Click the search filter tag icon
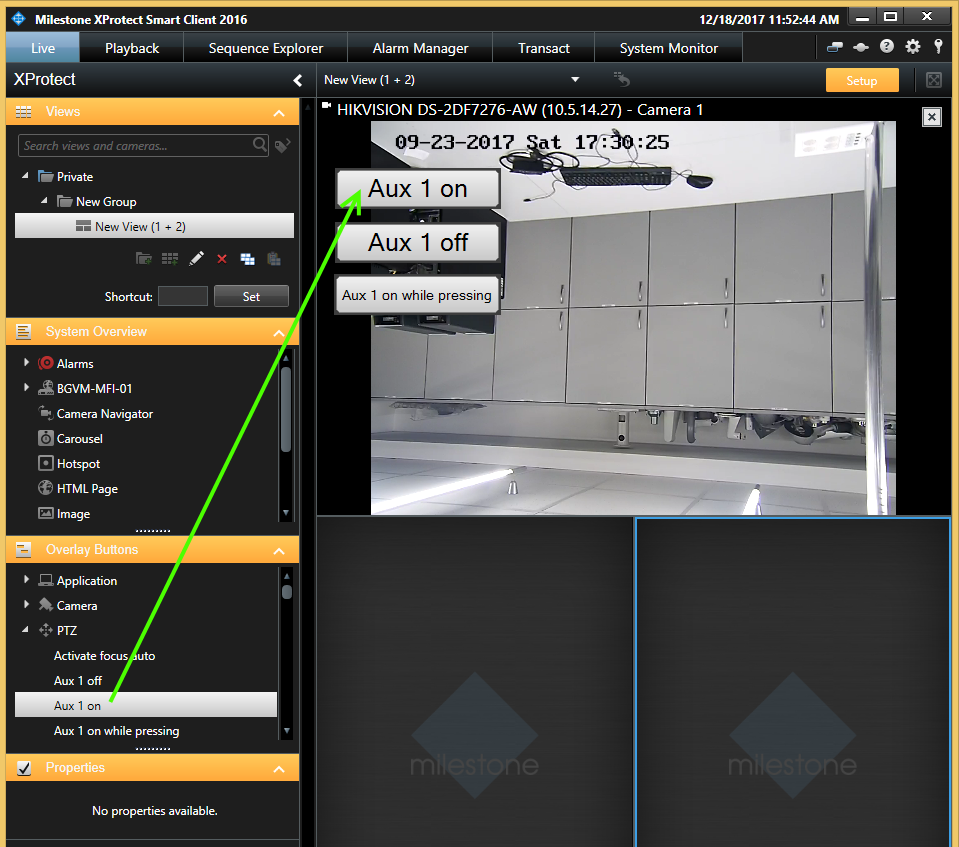 282,146
